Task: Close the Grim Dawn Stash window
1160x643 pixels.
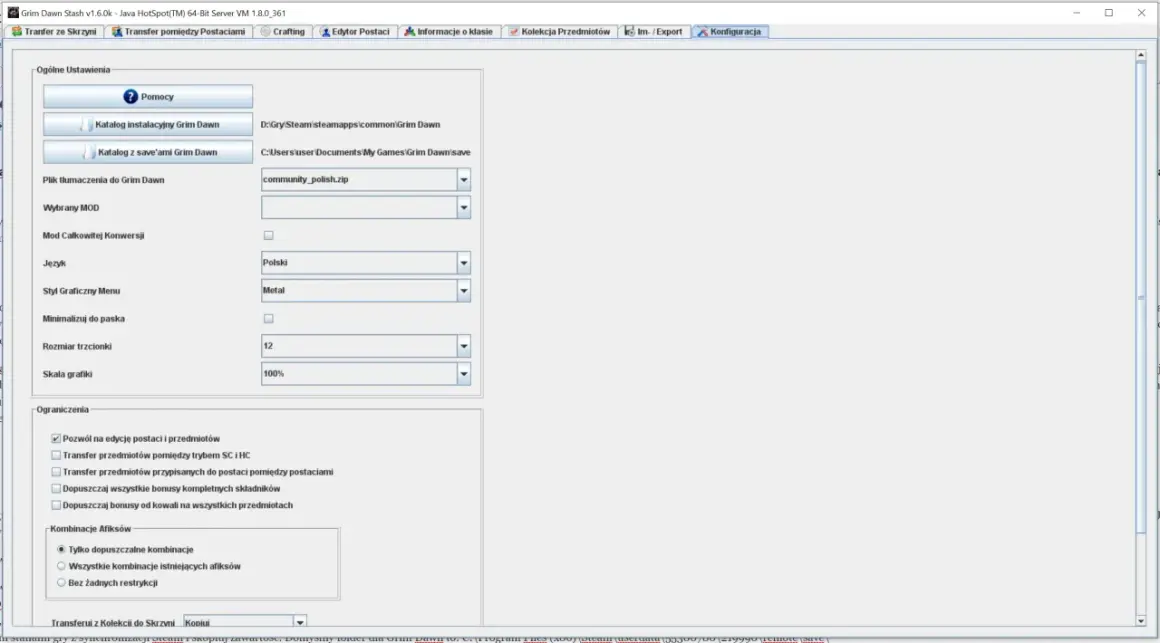Action: point(1142,13)
